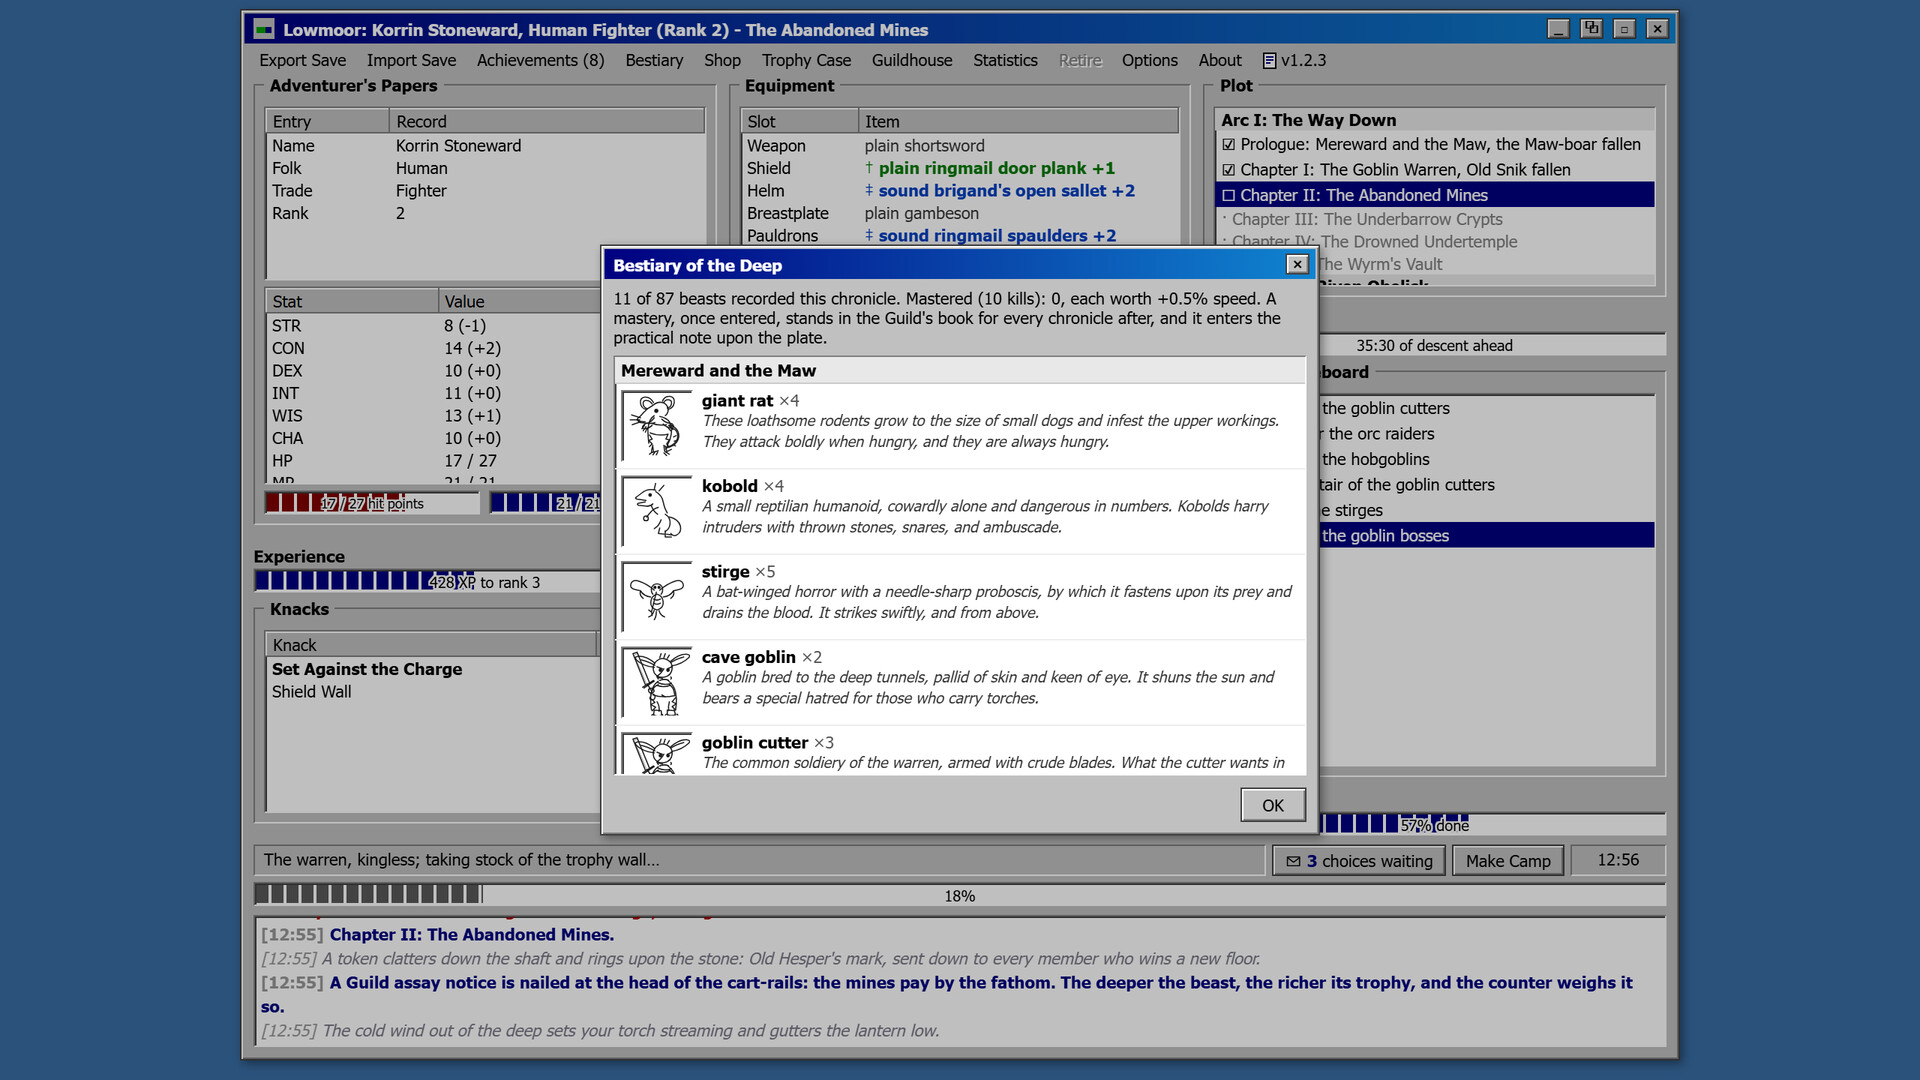
Task: Open the Trophy Case menu
Action: [806, 60]
